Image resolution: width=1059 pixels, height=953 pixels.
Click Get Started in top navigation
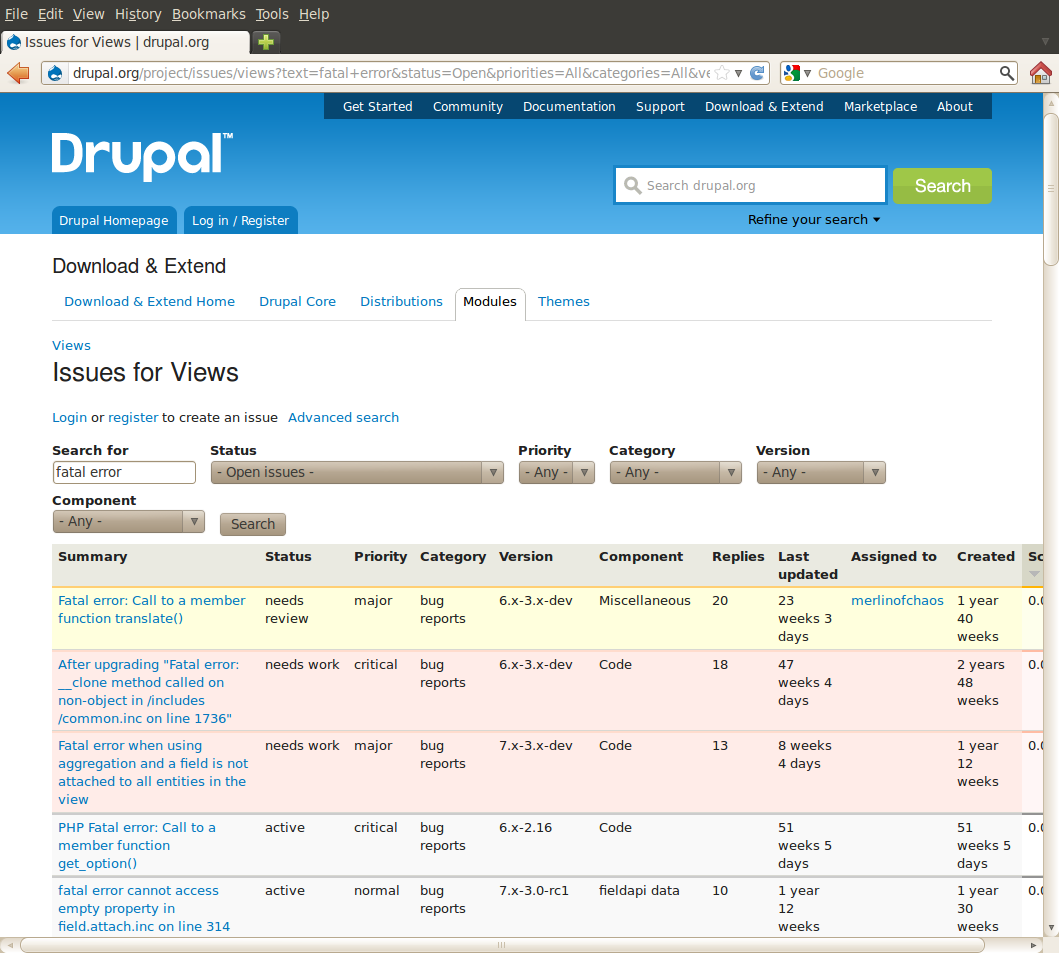(378, 107)
